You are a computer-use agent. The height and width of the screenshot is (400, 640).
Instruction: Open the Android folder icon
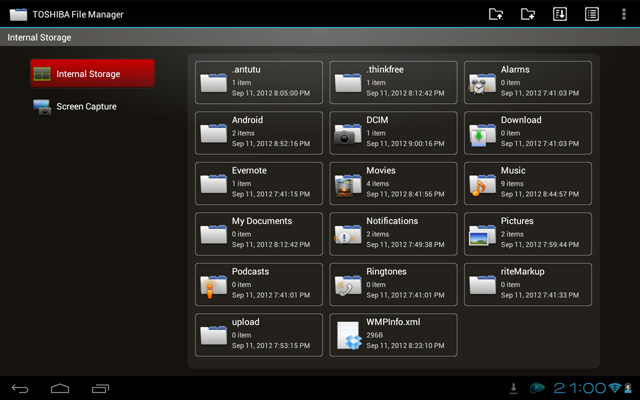pyautogui.click(x=213, y=133)
